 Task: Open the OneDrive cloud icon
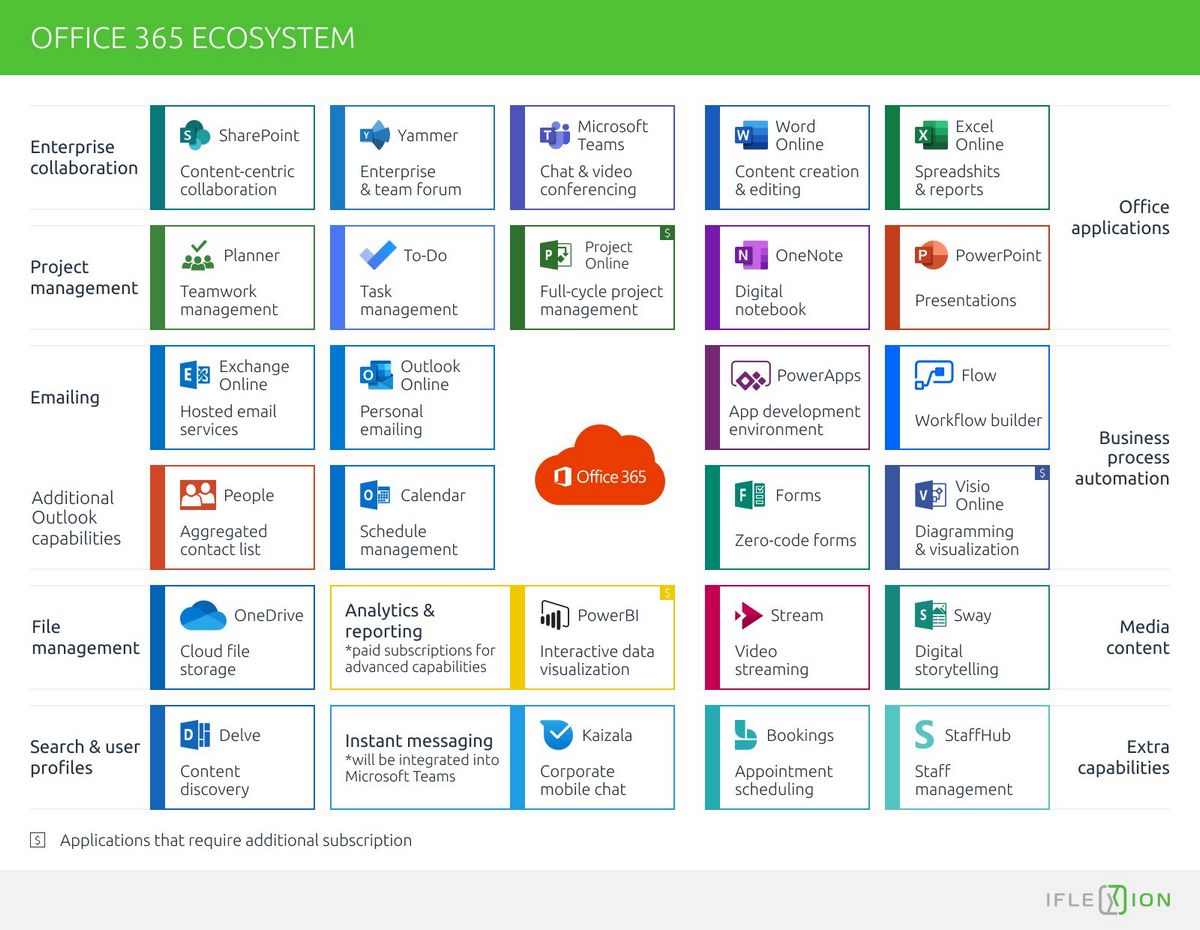click(203, 615)
